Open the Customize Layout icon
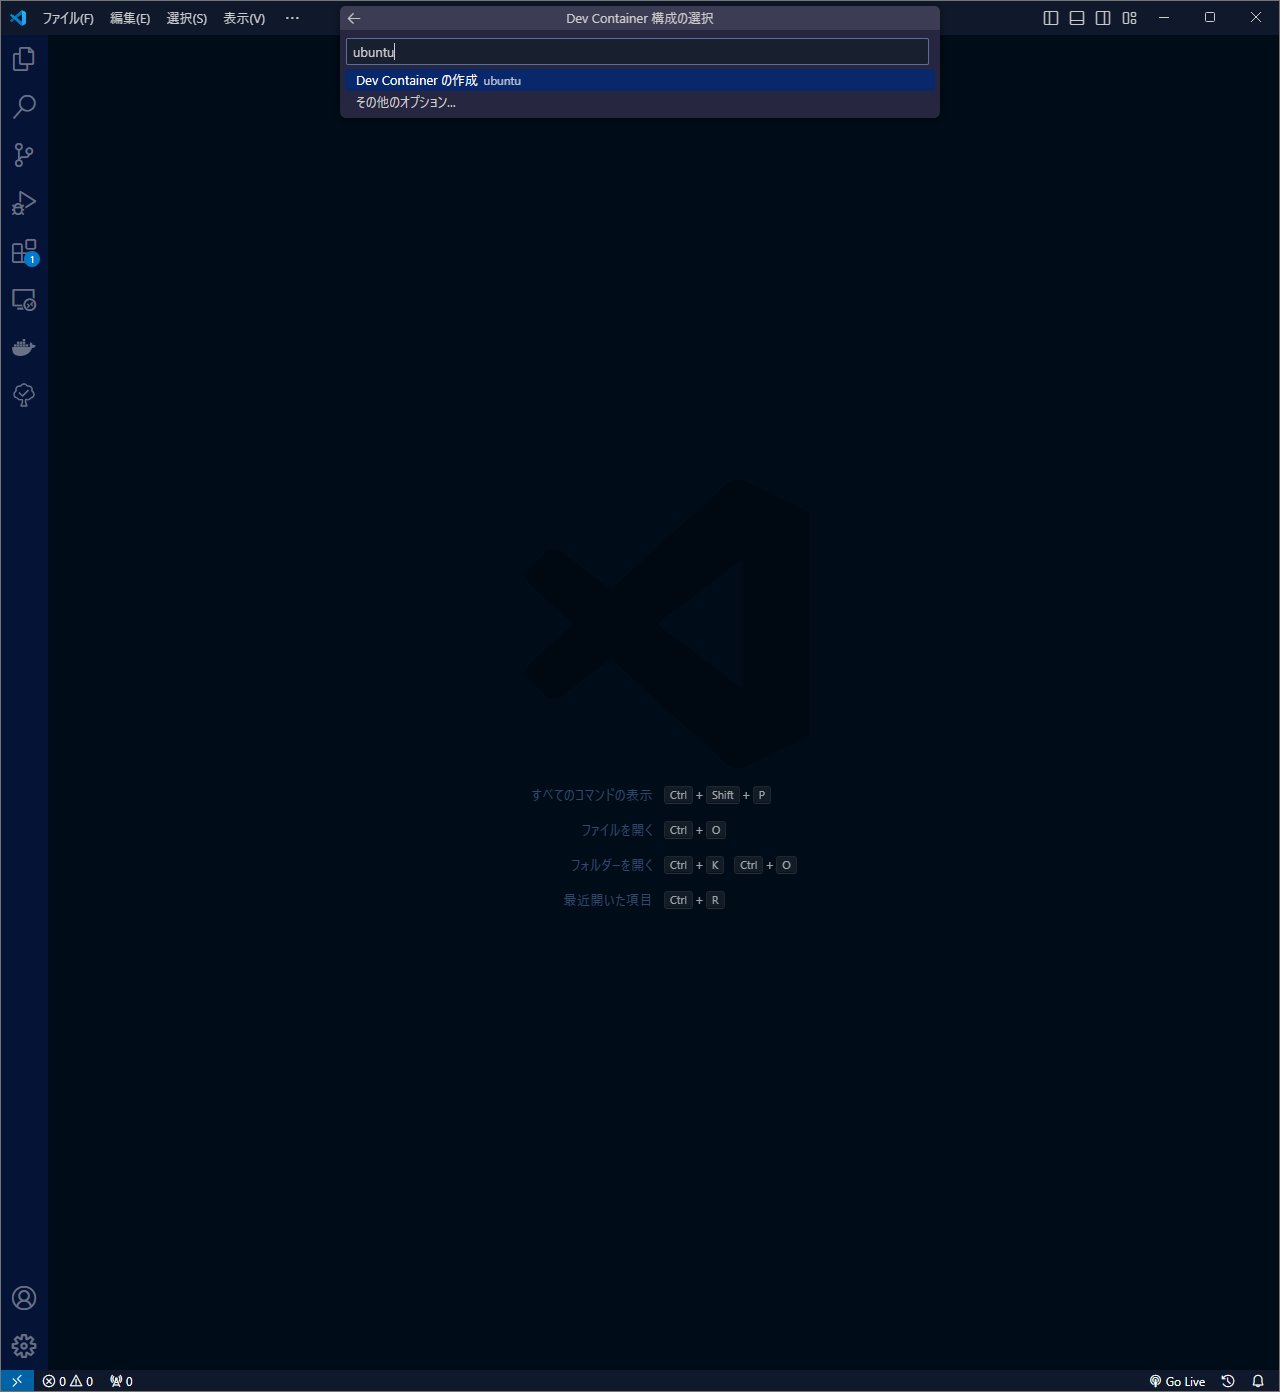Image resolution: width=1280 pixels, height=1392 pixels. (x=1129, y=18)
